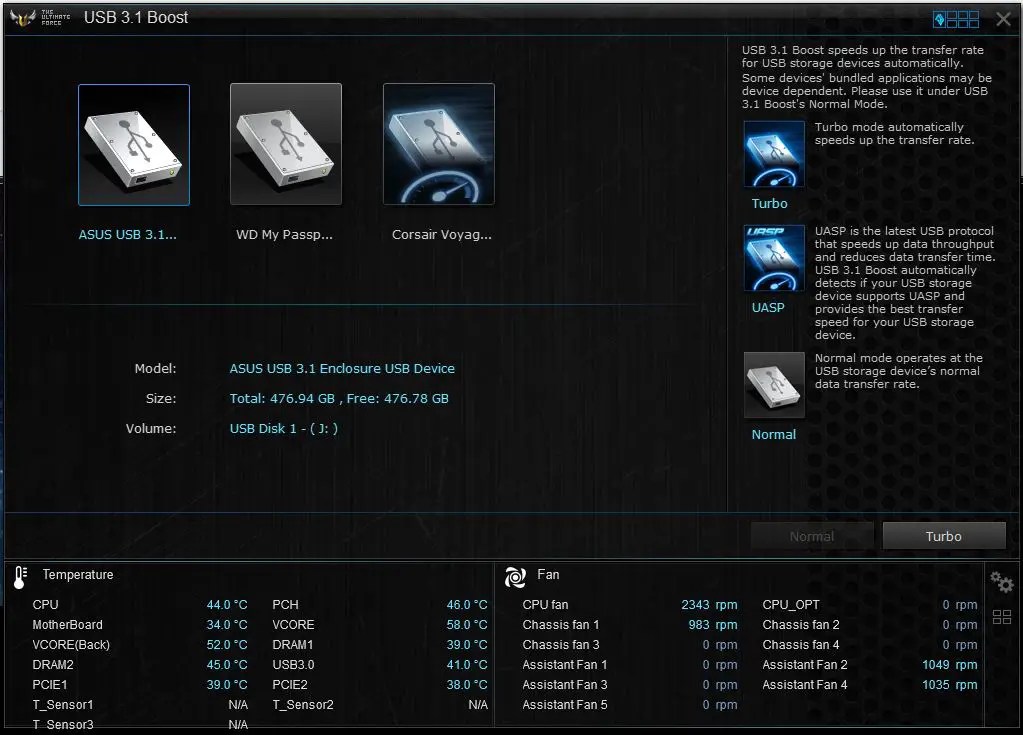The width and height of the screenshot is (1023, 735).
Task: Click the UASP label under its icon
Action: (768, 307)
